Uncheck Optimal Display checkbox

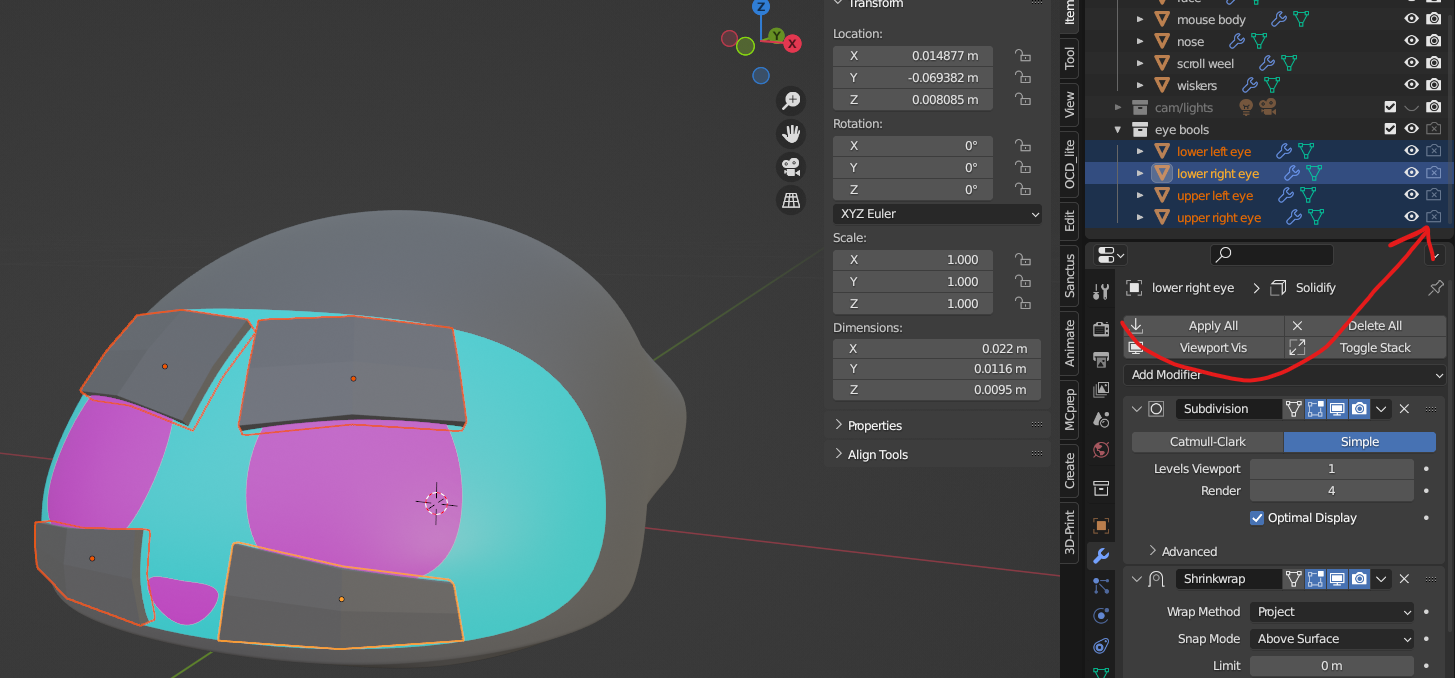[x=1257, y=518]
